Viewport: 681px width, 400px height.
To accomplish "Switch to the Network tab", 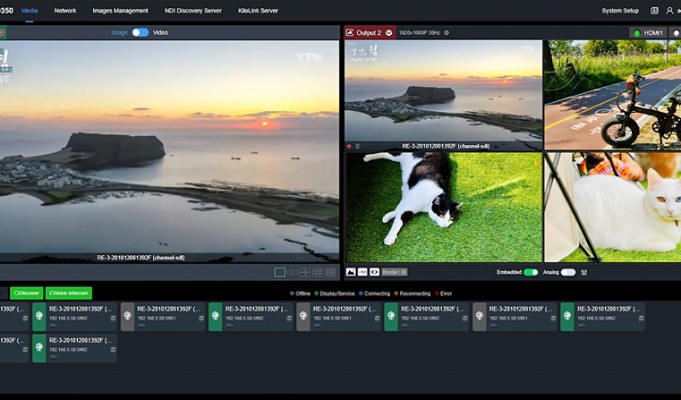I will point(65,10).
